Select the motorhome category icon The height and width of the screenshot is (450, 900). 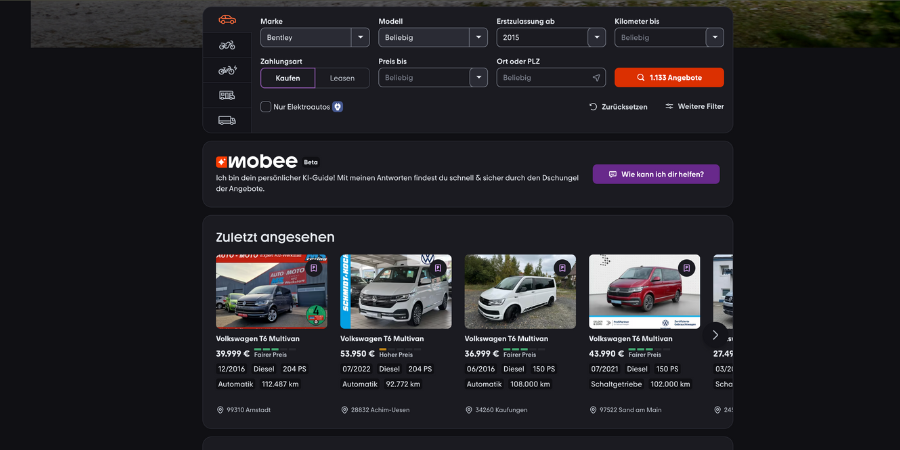(x=227, y=95)
